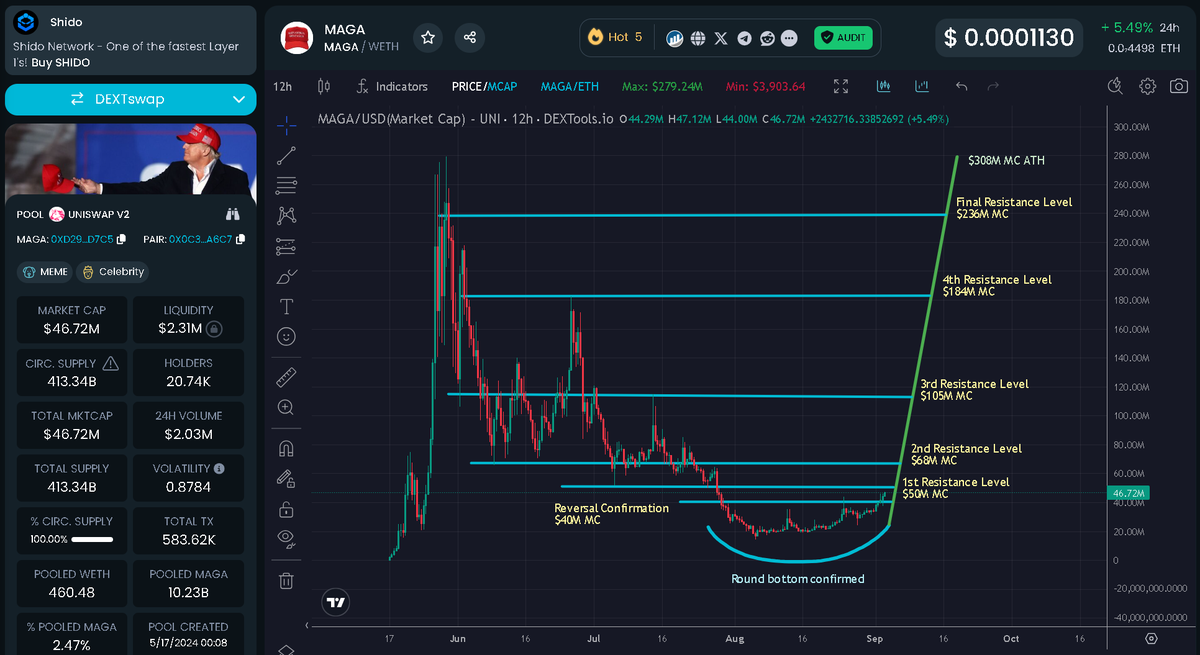This screenshot has width=1200, height=655.
Task: Select the trend line drawing tool
Action: click(x=287, y=155)
